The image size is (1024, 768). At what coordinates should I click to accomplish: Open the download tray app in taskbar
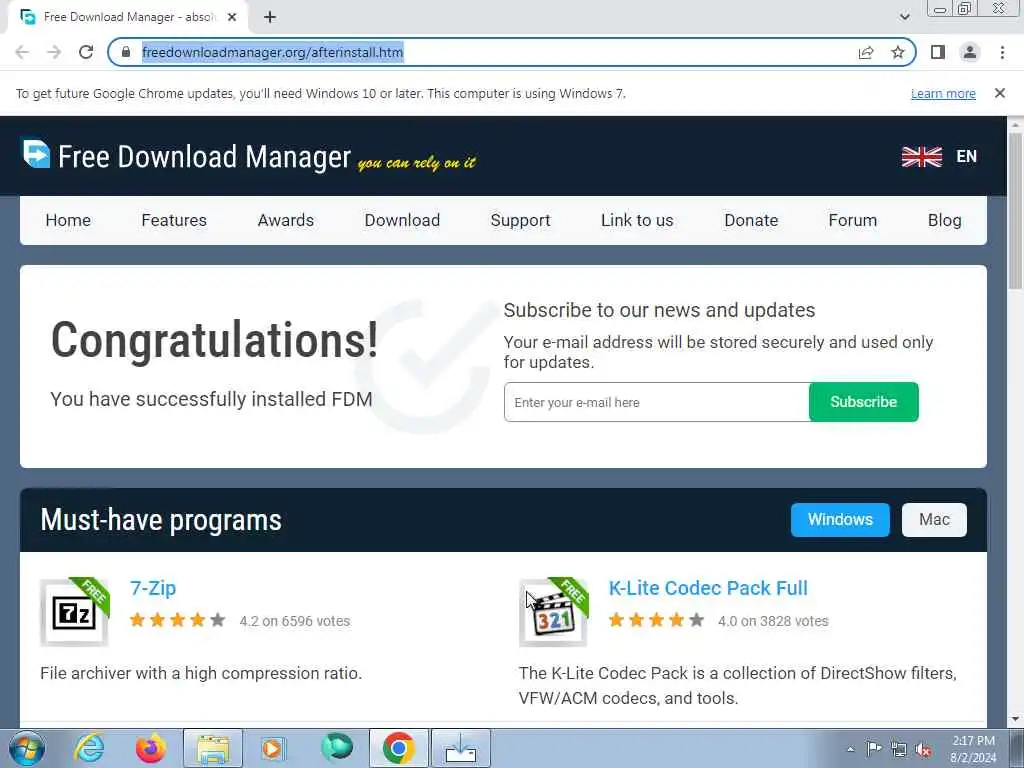(461, 748)
